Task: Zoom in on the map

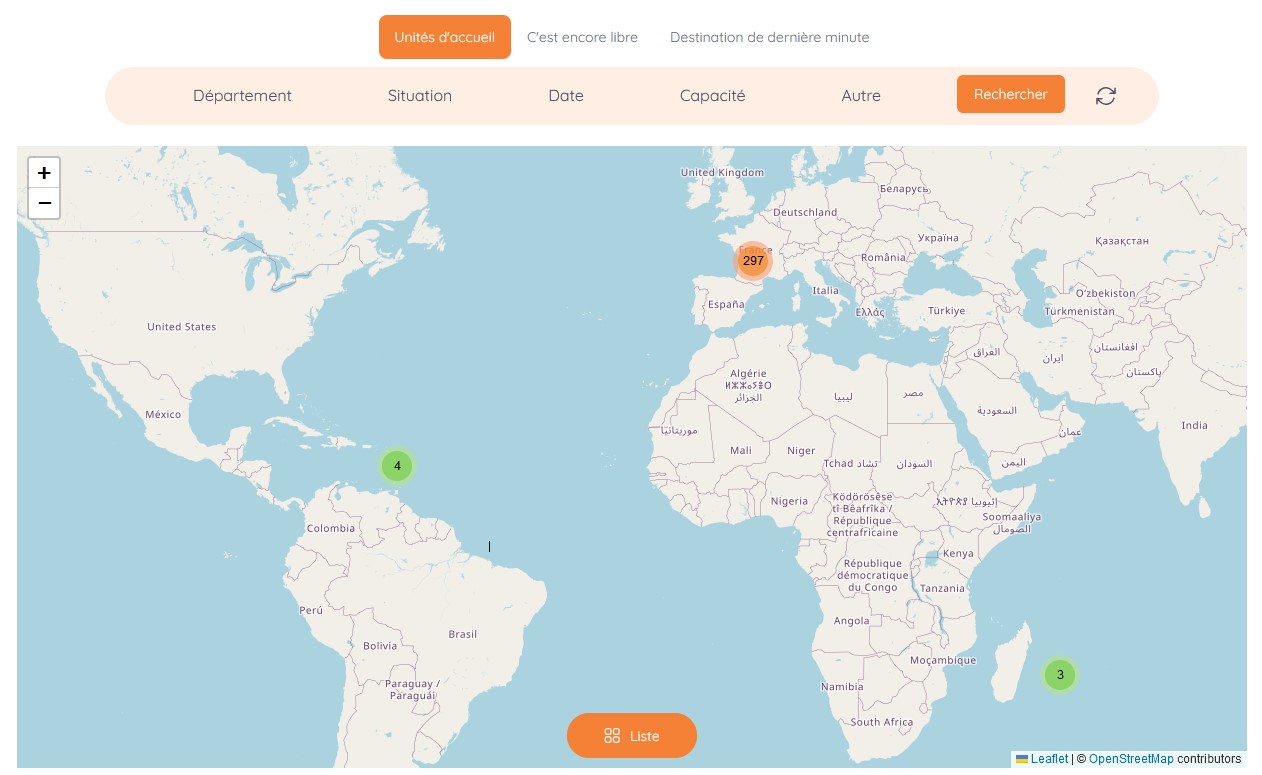Action: (44, 173)
